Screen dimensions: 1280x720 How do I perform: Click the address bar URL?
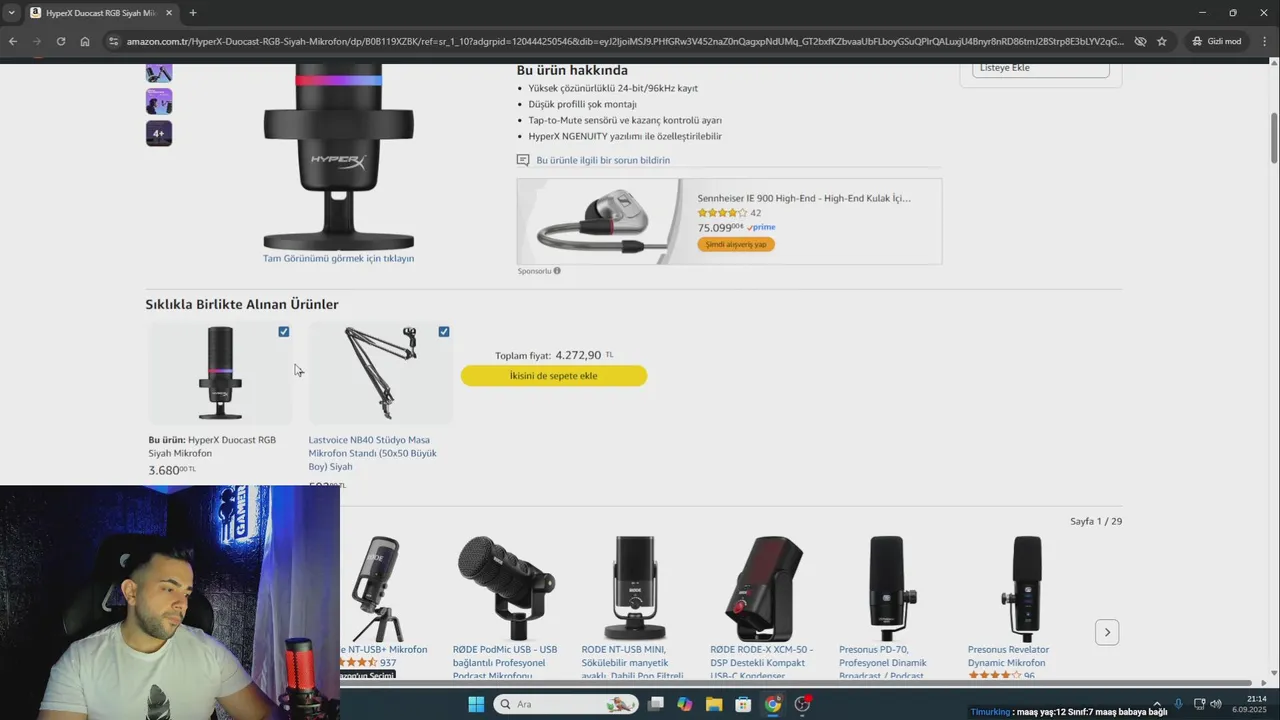pos(625,41)
